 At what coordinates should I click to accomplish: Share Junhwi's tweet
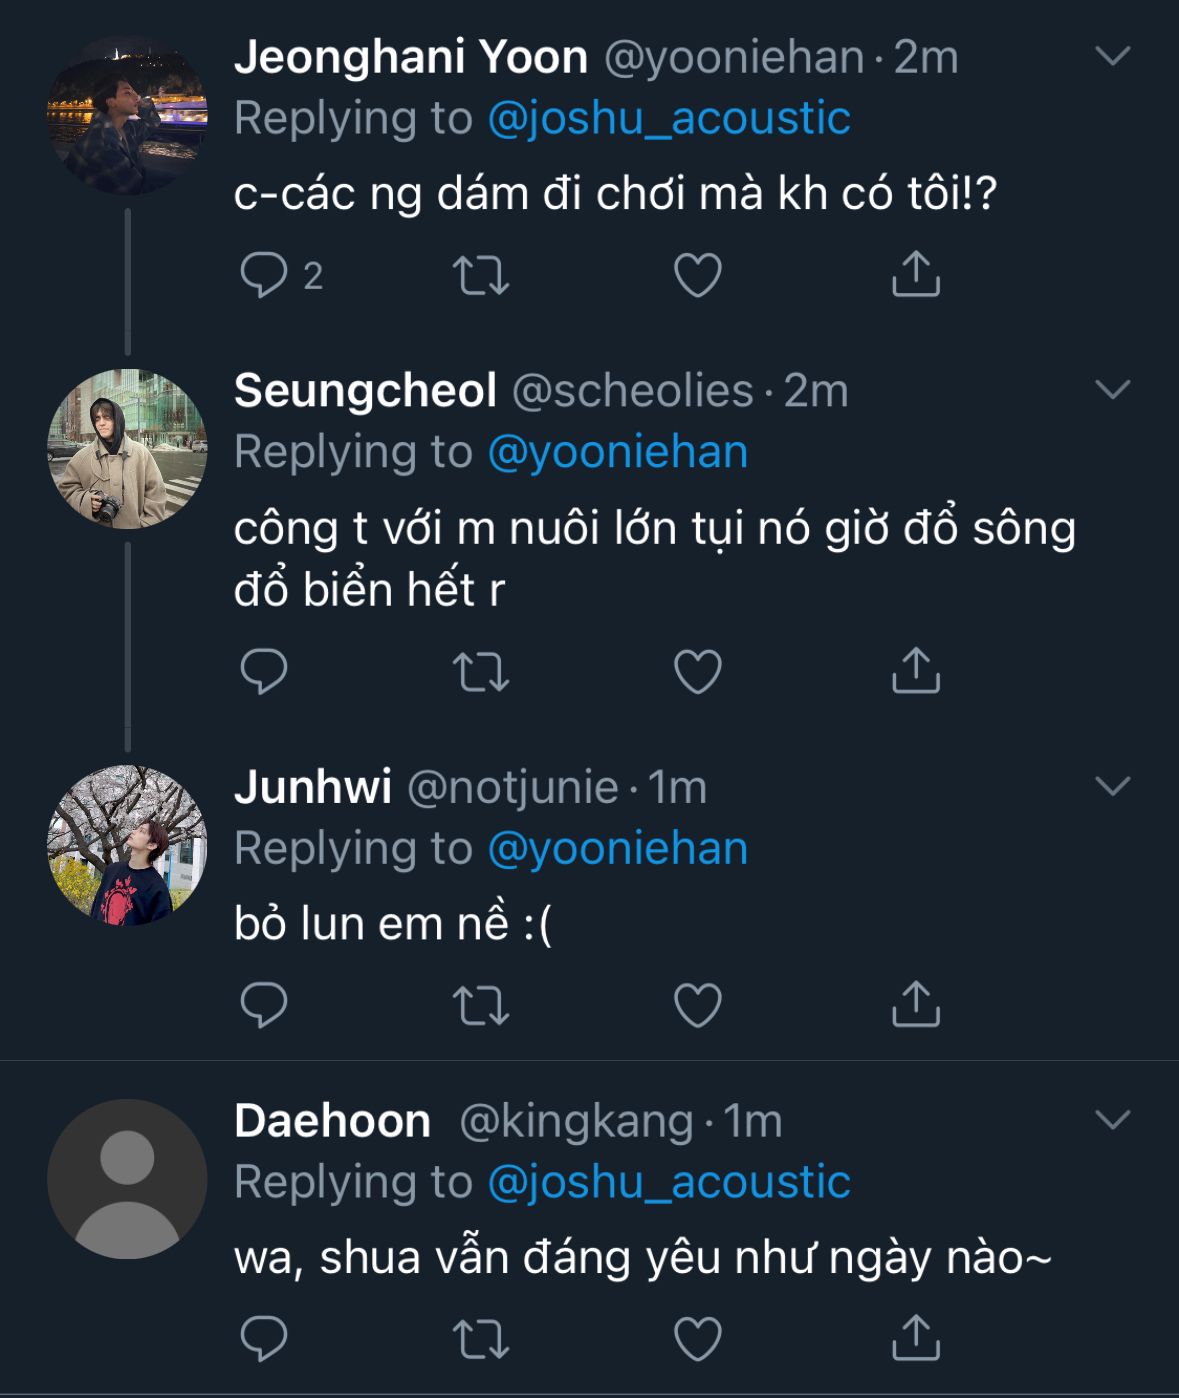(915, 1005)
